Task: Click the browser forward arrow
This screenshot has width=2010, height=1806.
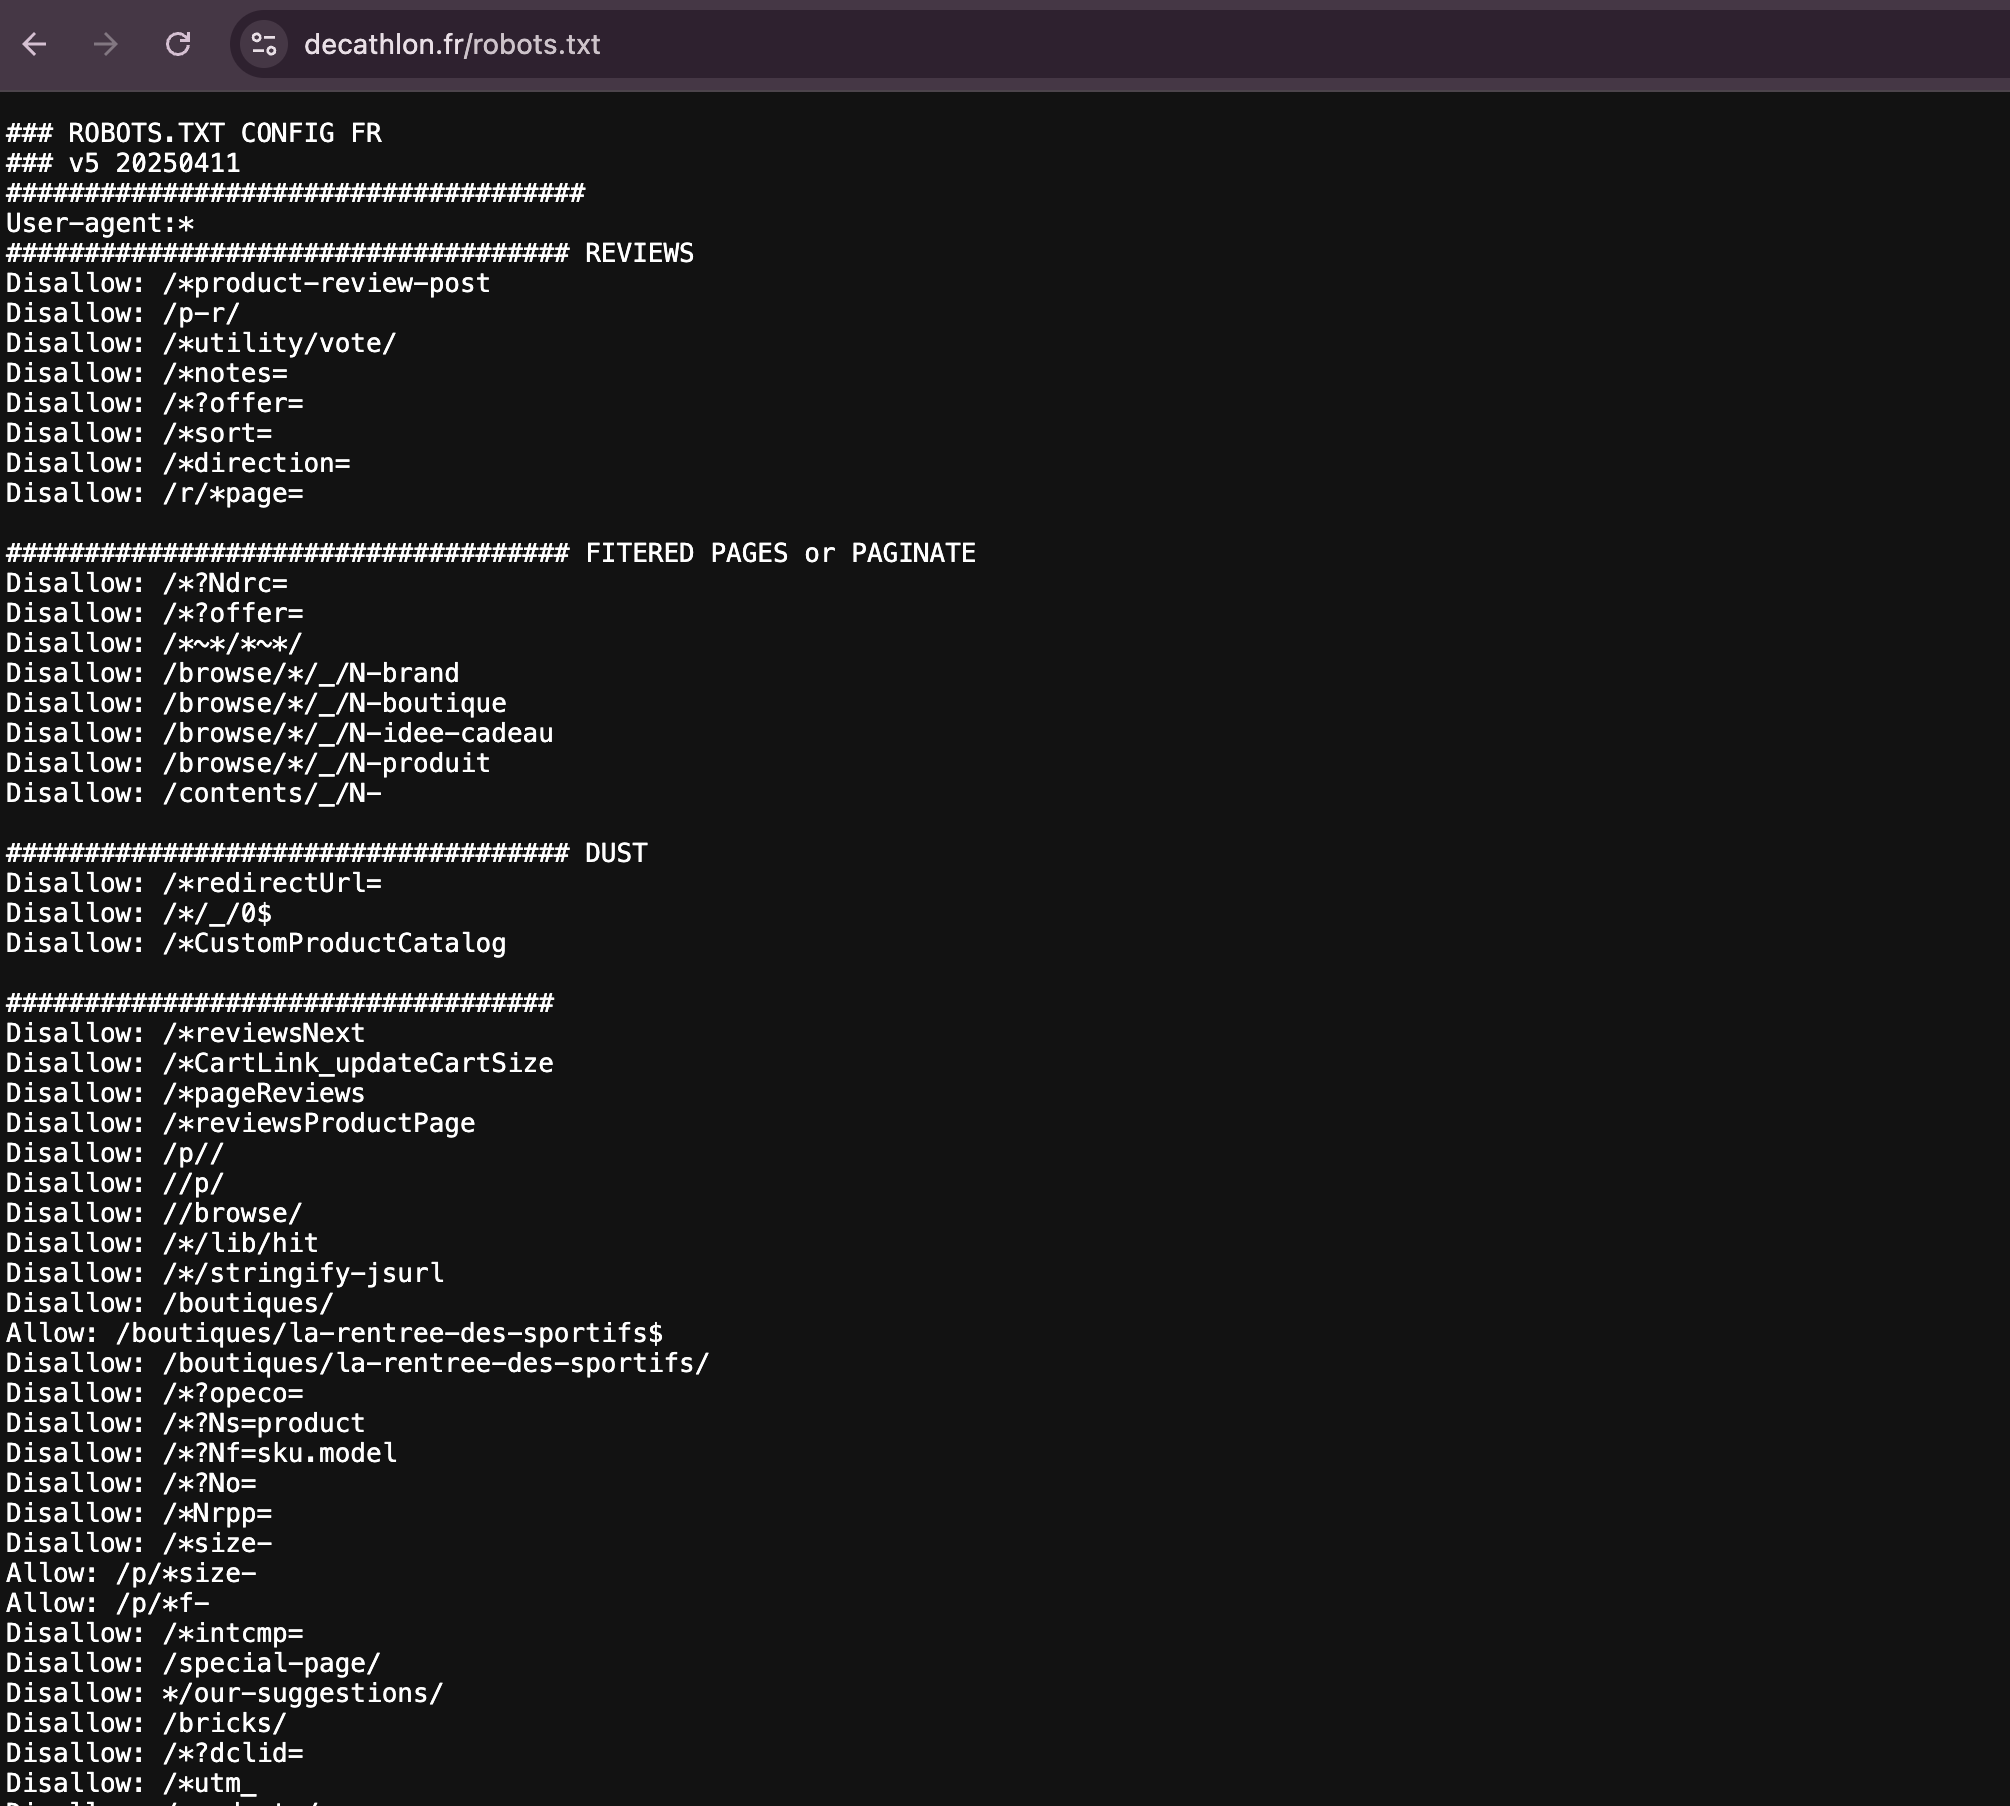Action: pos(106,44)
